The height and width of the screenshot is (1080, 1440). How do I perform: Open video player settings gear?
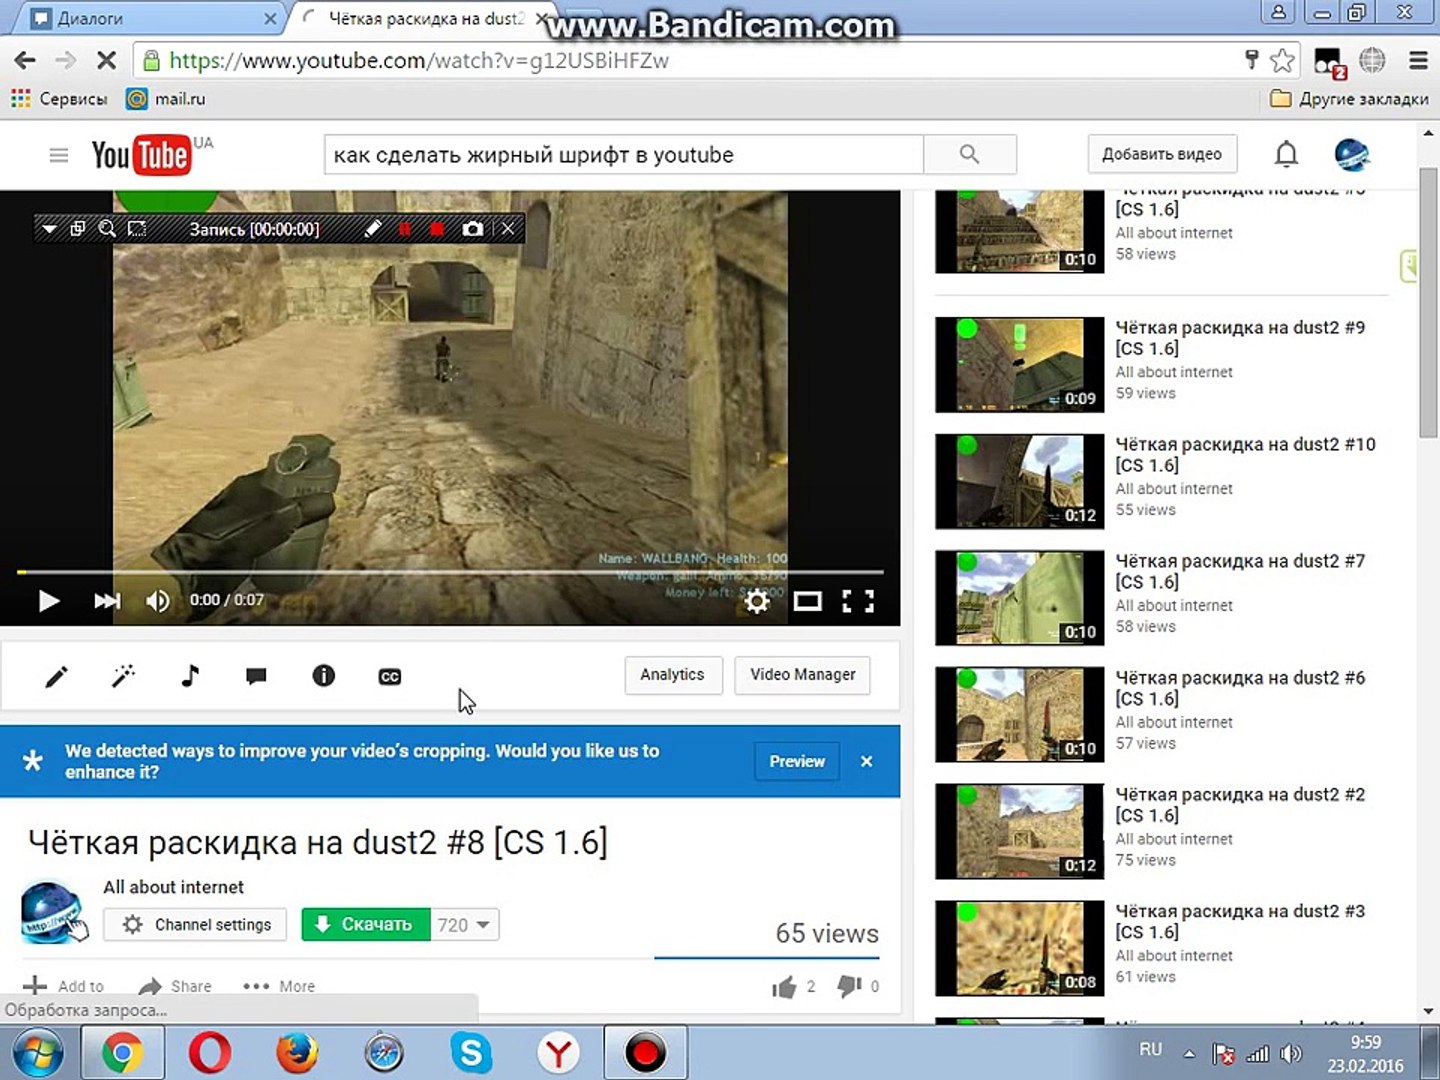(757, 601)
